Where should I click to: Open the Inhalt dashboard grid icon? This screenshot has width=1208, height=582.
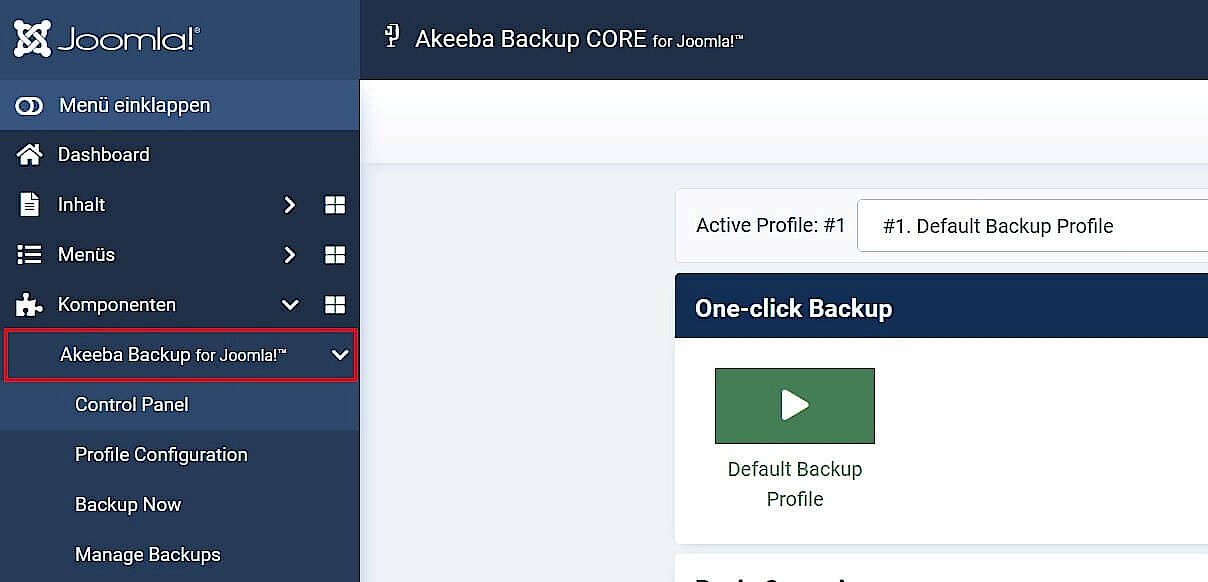coord(335,204)
